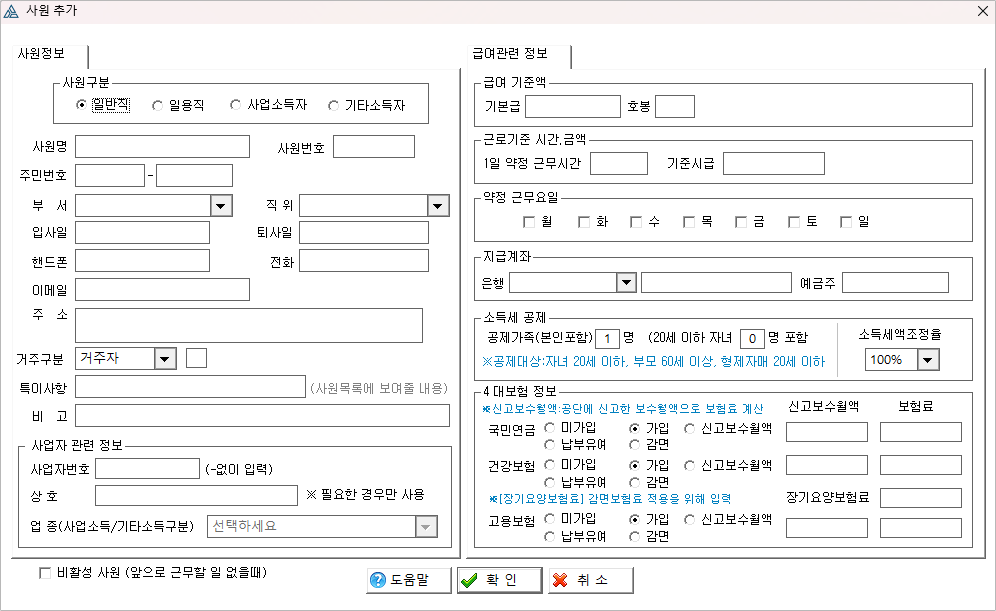Click the 공제가족 count field
The image size is (996, 611).
607,339
